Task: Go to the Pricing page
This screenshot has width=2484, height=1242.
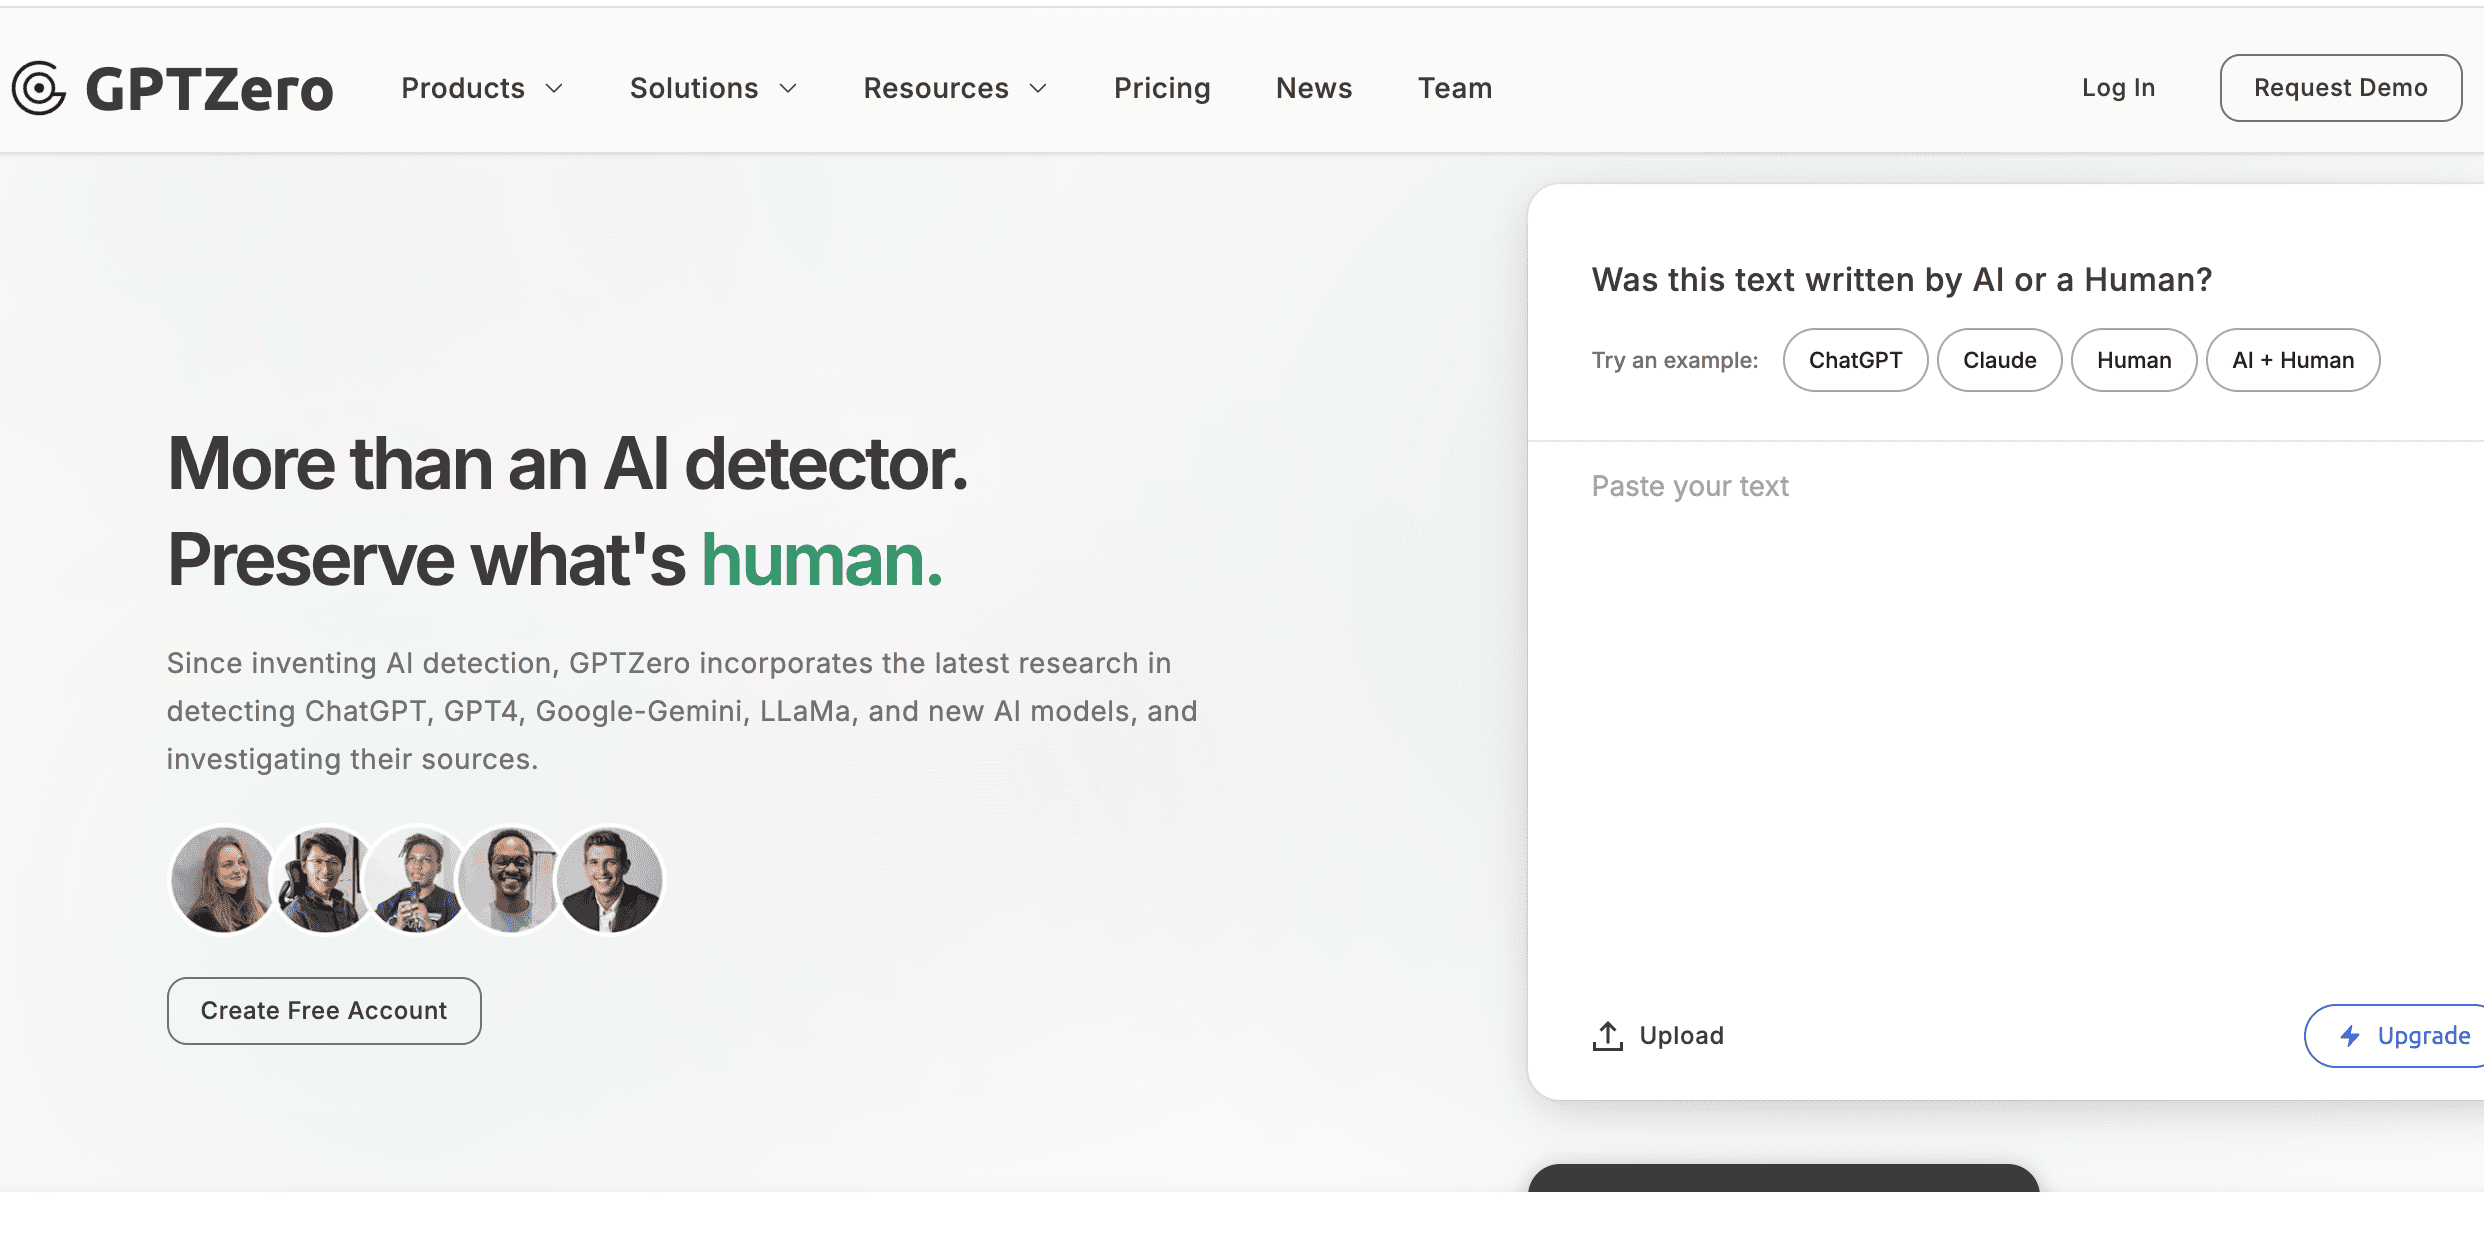Action: (1162, 88)
